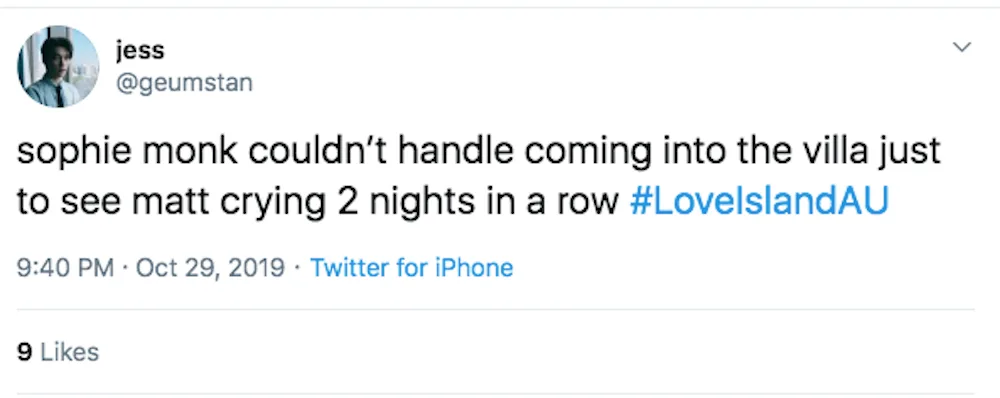Open the display name jess

(140, 50)
